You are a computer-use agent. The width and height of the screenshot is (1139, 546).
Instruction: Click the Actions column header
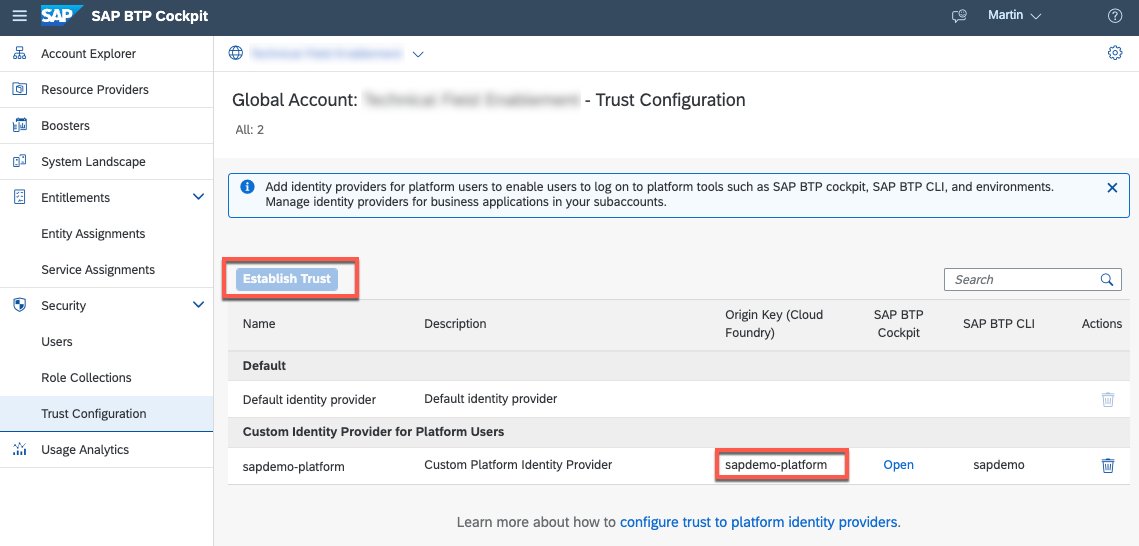pyautogui.click(x=1102, y=324)
